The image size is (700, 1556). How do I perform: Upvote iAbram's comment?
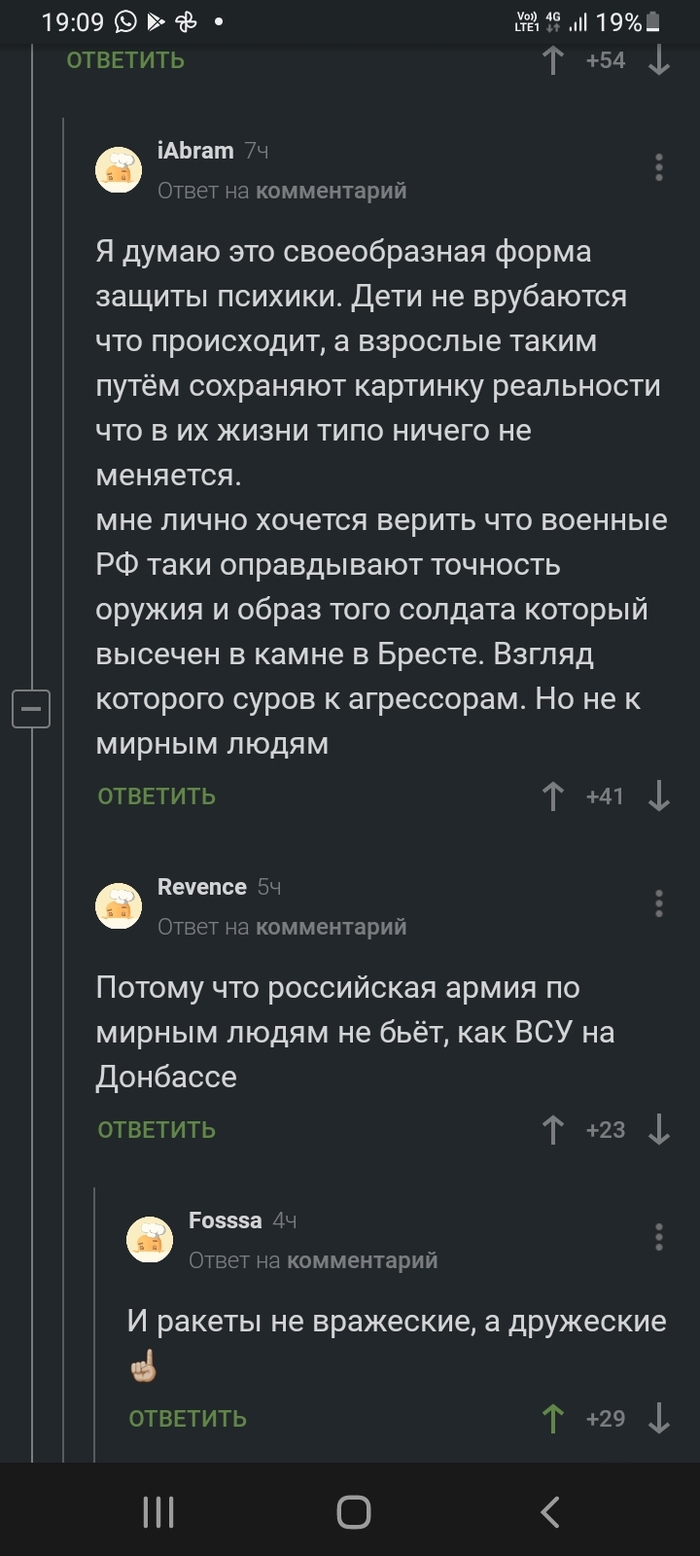coord(552,796)
